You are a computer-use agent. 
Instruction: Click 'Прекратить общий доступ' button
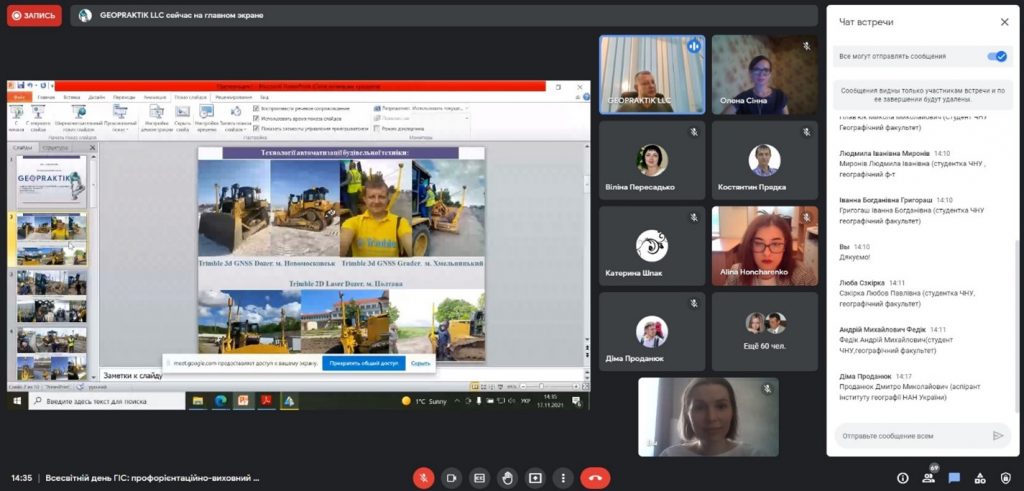pos(363,364)
